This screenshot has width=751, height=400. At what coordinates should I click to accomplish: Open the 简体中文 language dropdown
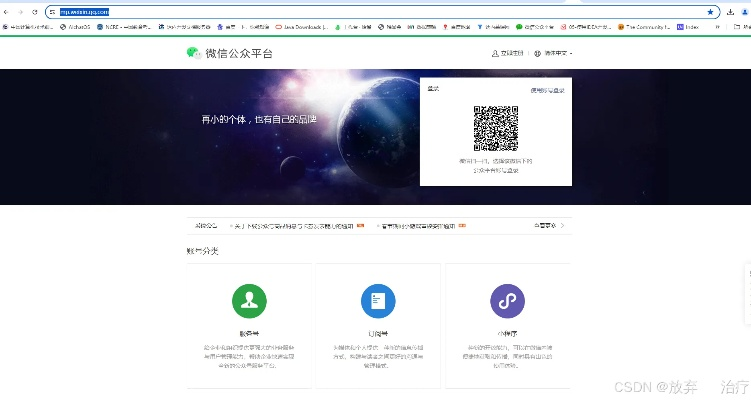coord(553,53)
